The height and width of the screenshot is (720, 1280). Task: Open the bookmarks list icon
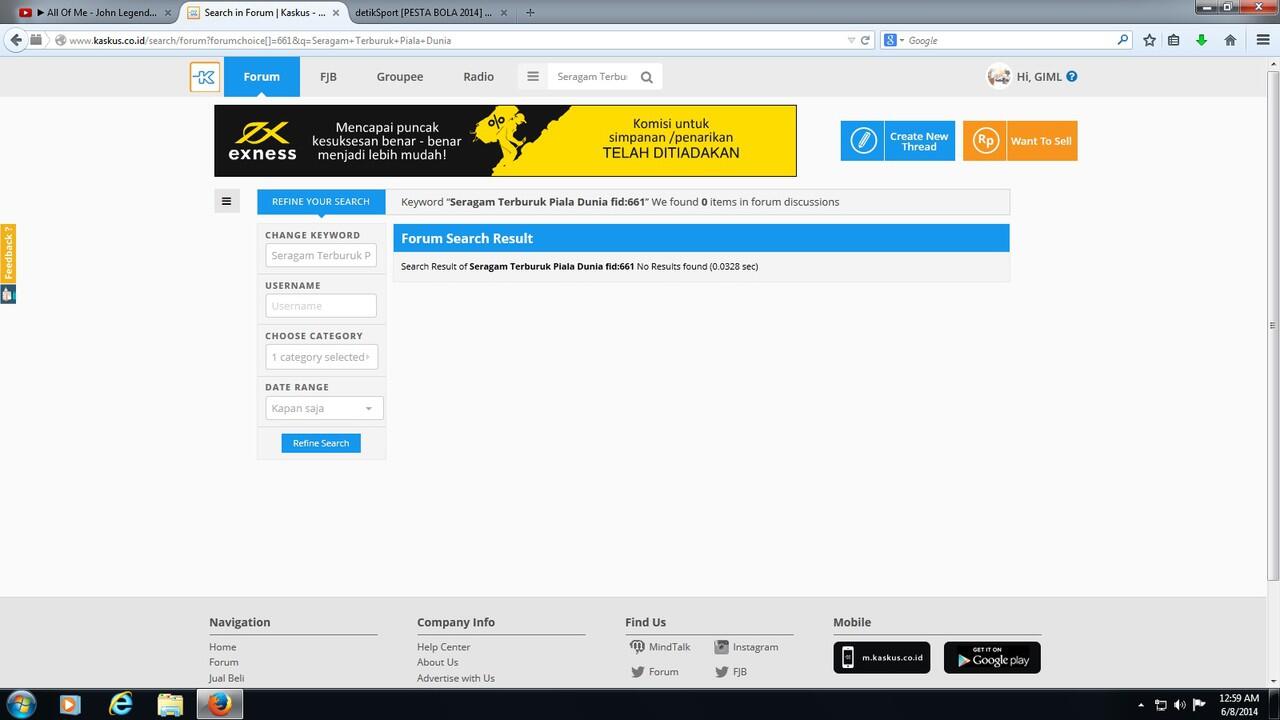click(x=1174, y=41)
